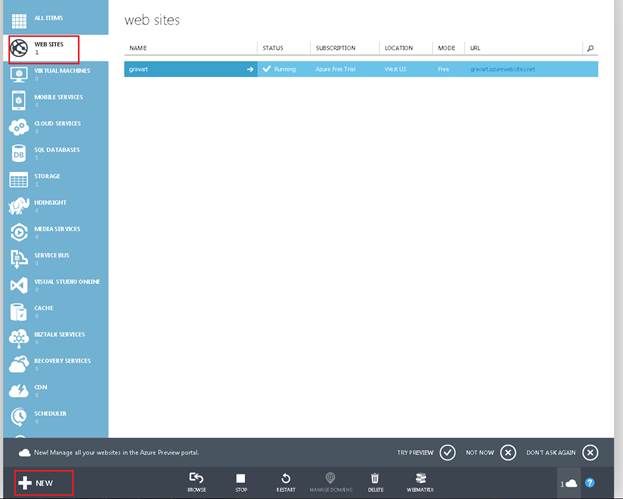Restart the selected web site
Screen dimensions: 623x499
tap(286, 482)
